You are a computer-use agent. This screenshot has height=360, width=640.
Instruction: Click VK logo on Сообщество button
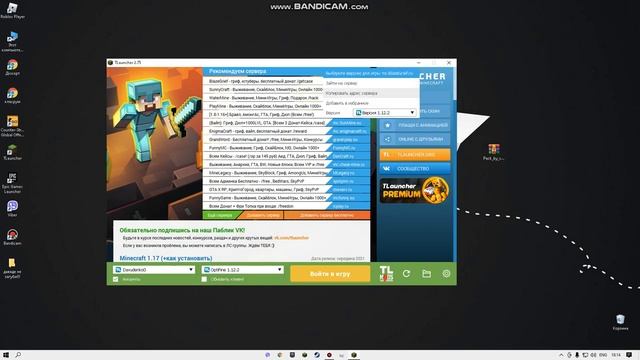click(x=387, y=168)
